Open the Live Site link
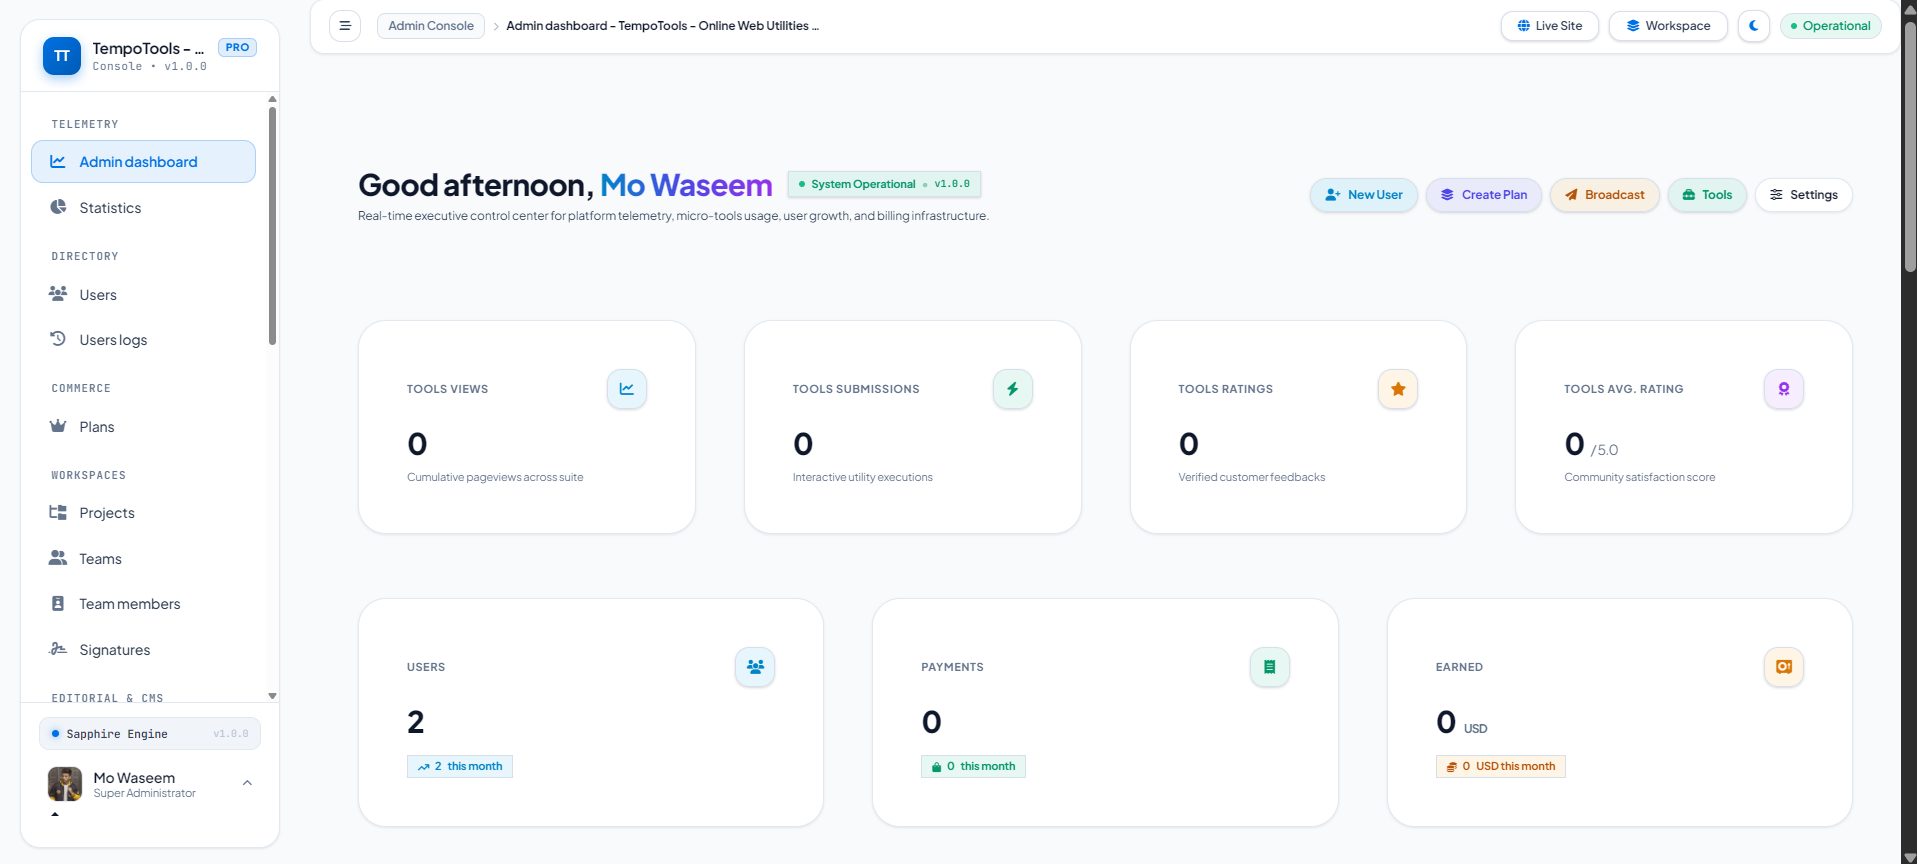Screen dimensions: 1917x864 (1550, 26)
